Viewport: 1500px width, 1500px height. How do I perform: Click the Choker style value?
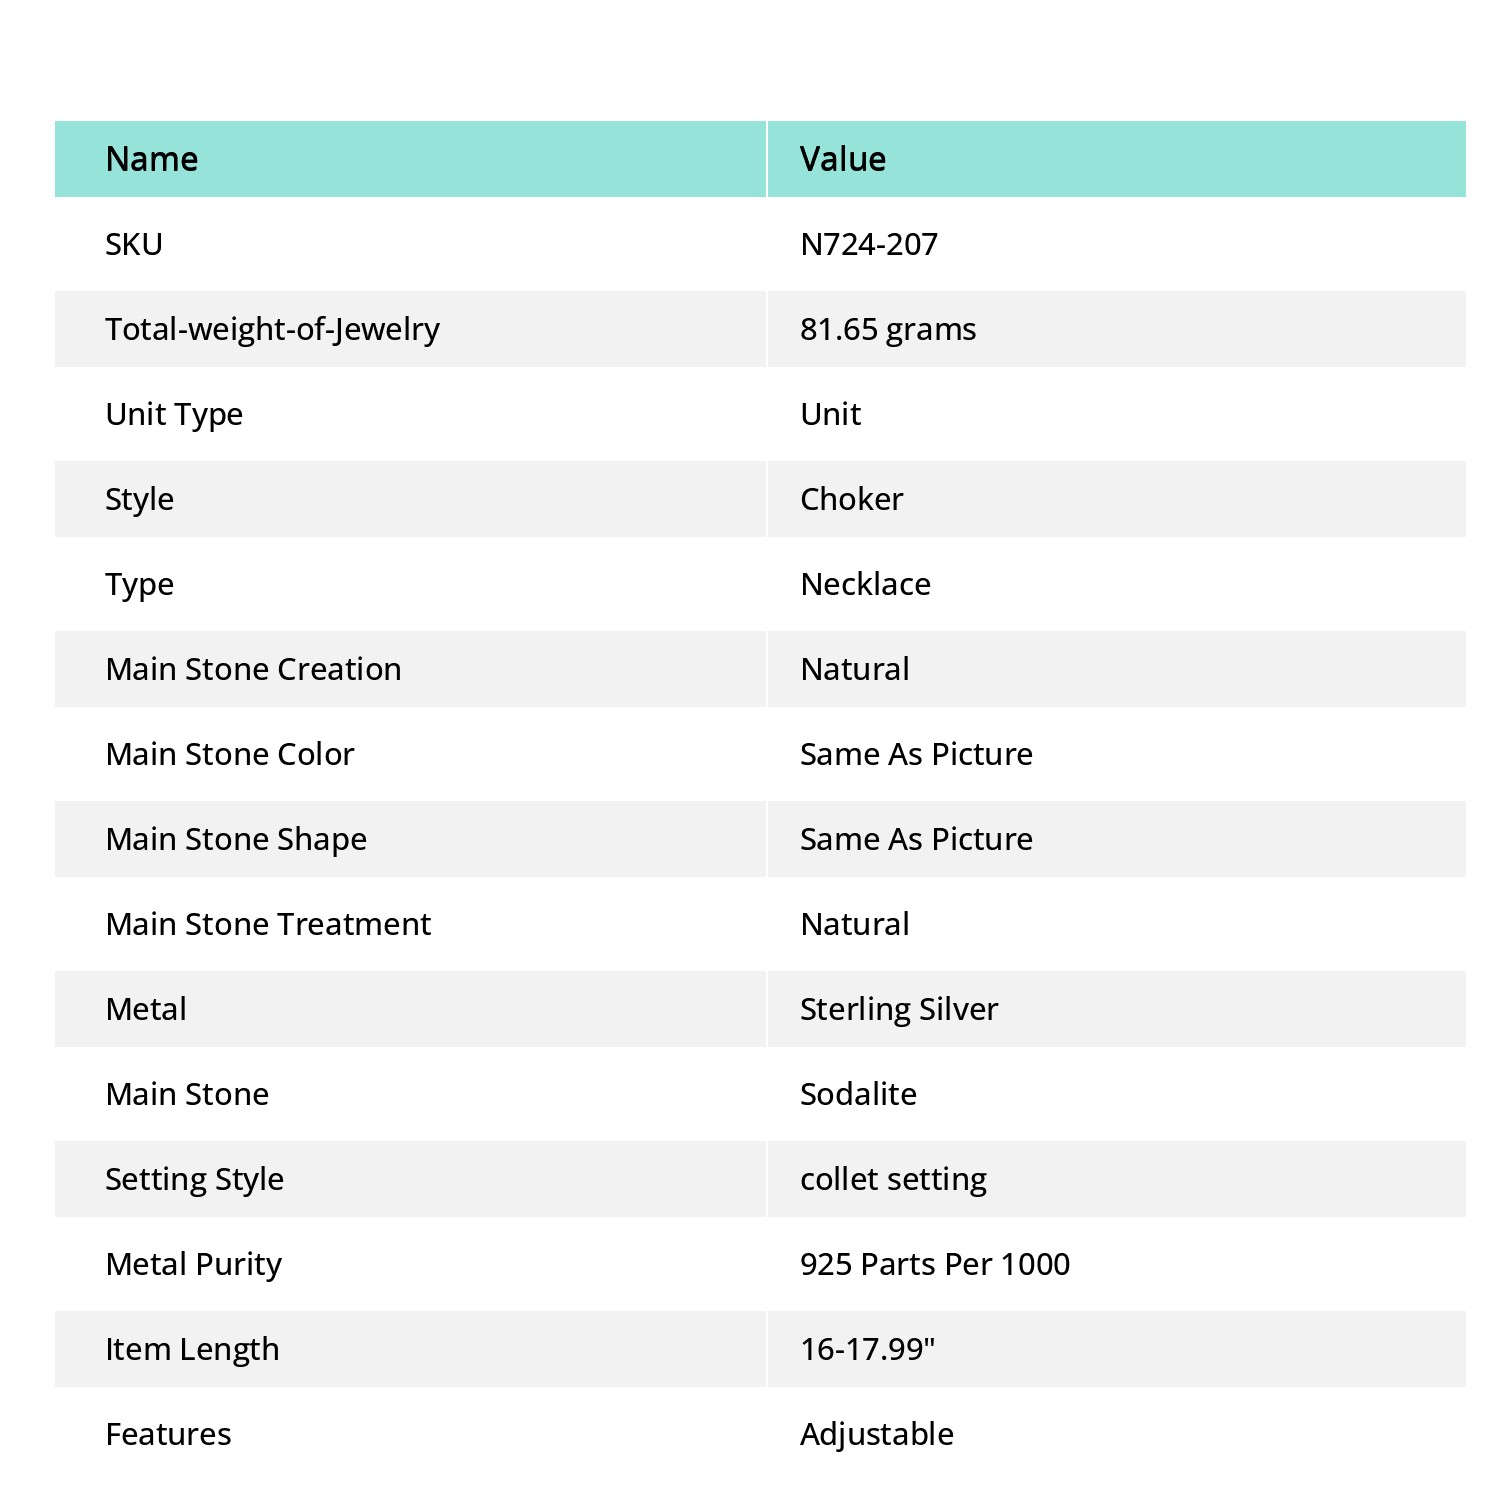[x=851, y=499]
